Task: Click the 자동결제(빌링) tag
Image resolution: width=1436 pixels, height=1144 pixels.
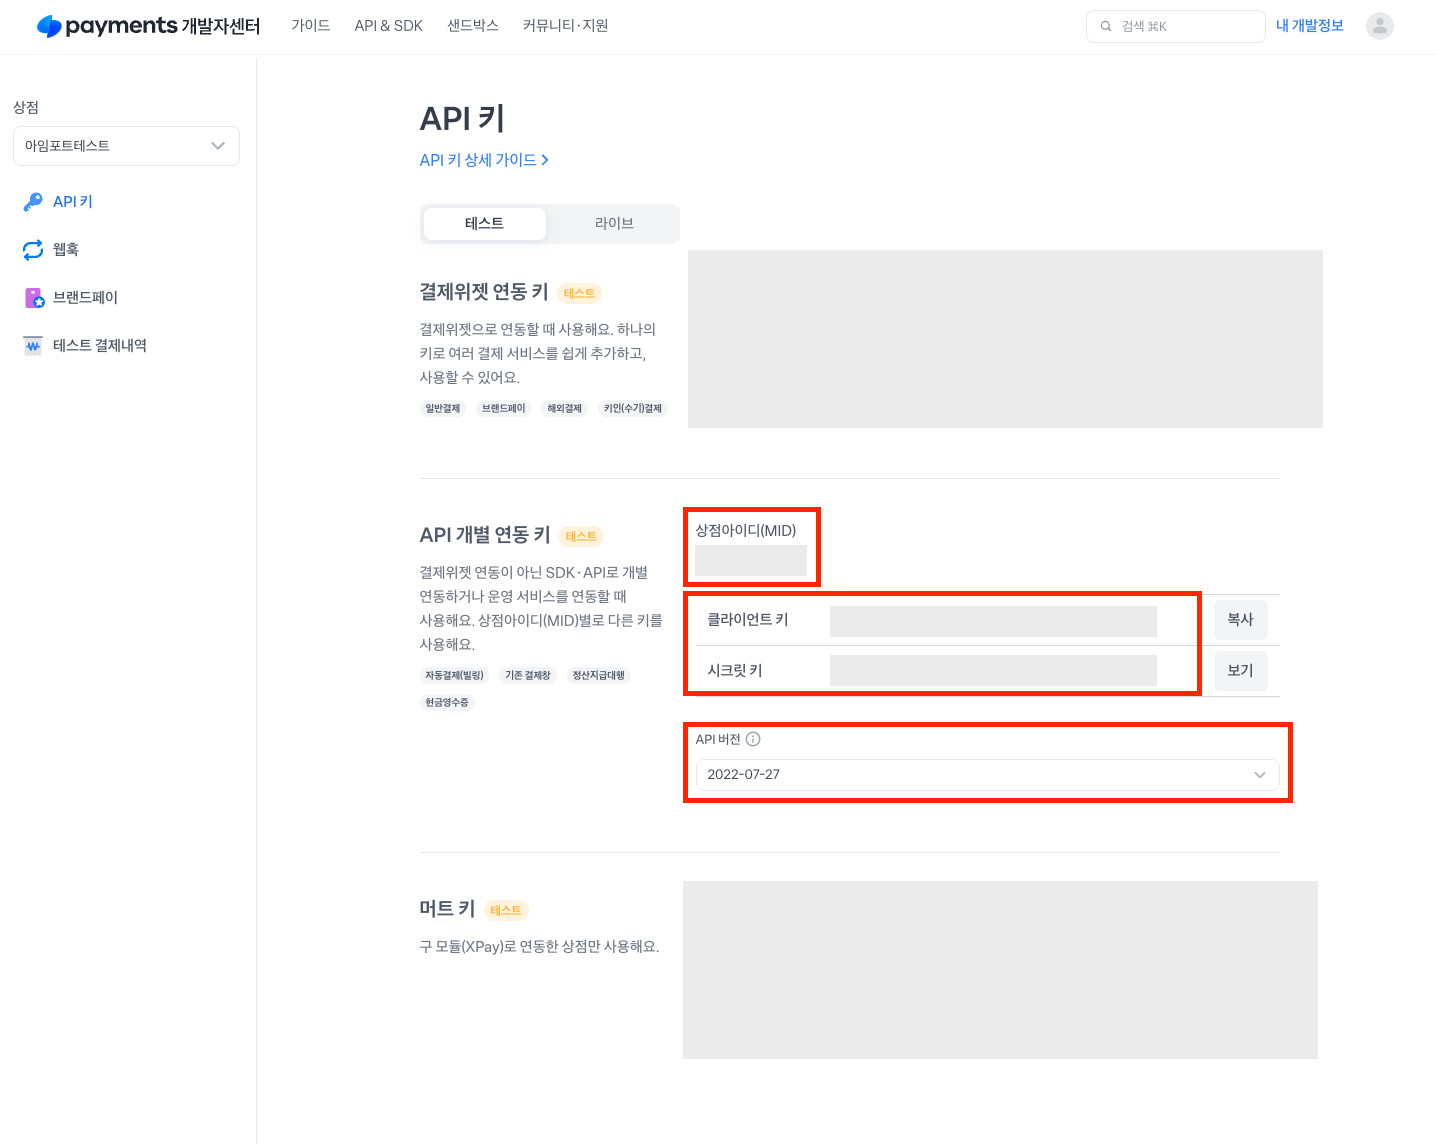Action: 454,676
